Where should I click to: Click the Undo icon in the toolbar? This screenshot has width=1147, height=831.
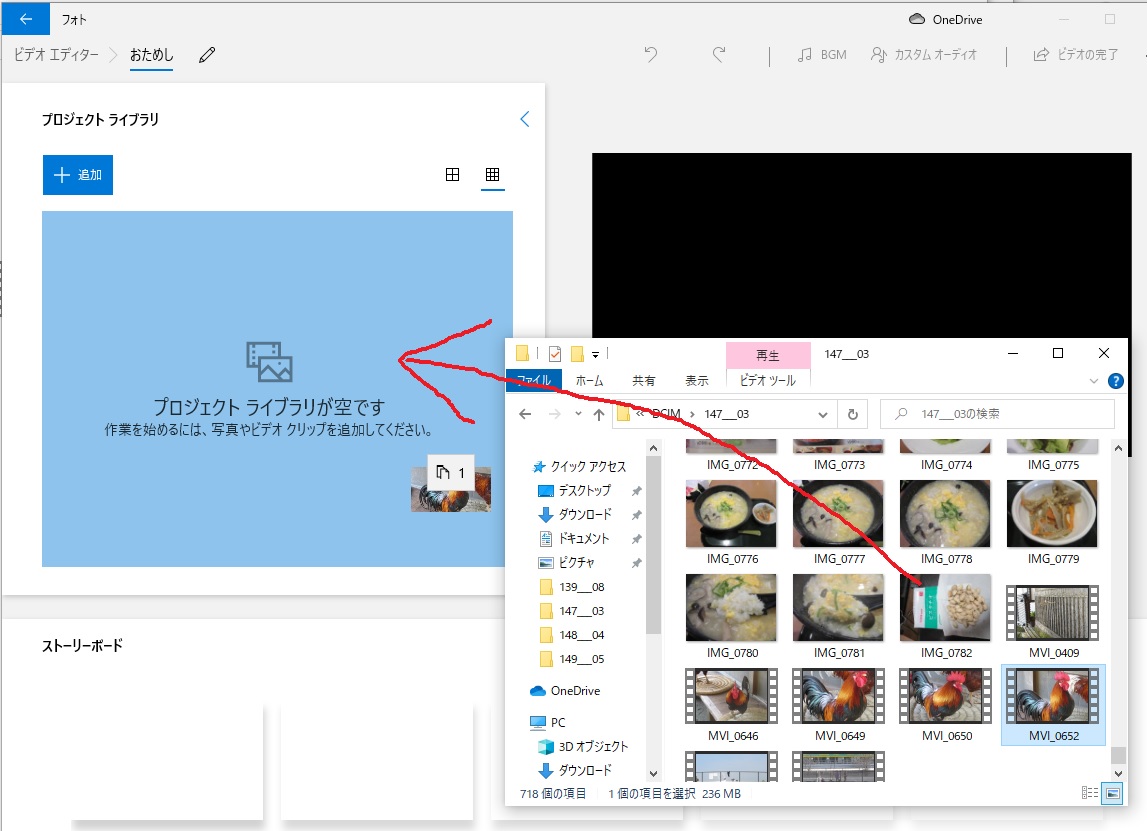pyautogui.click(x=650, y=54)
